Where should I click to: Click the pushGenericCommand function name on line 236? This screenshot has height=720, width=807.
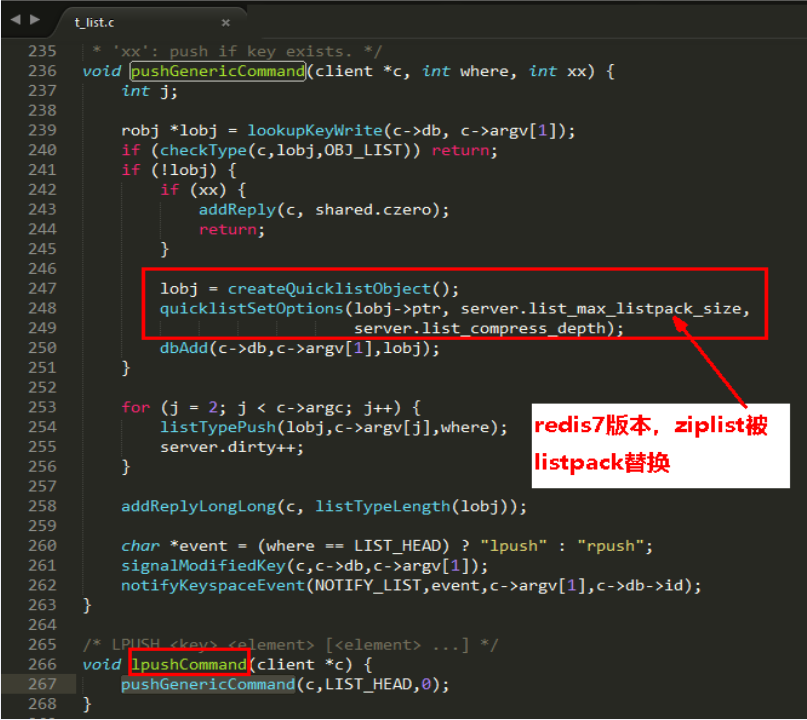pyautogui.click(x=218, y=71)
